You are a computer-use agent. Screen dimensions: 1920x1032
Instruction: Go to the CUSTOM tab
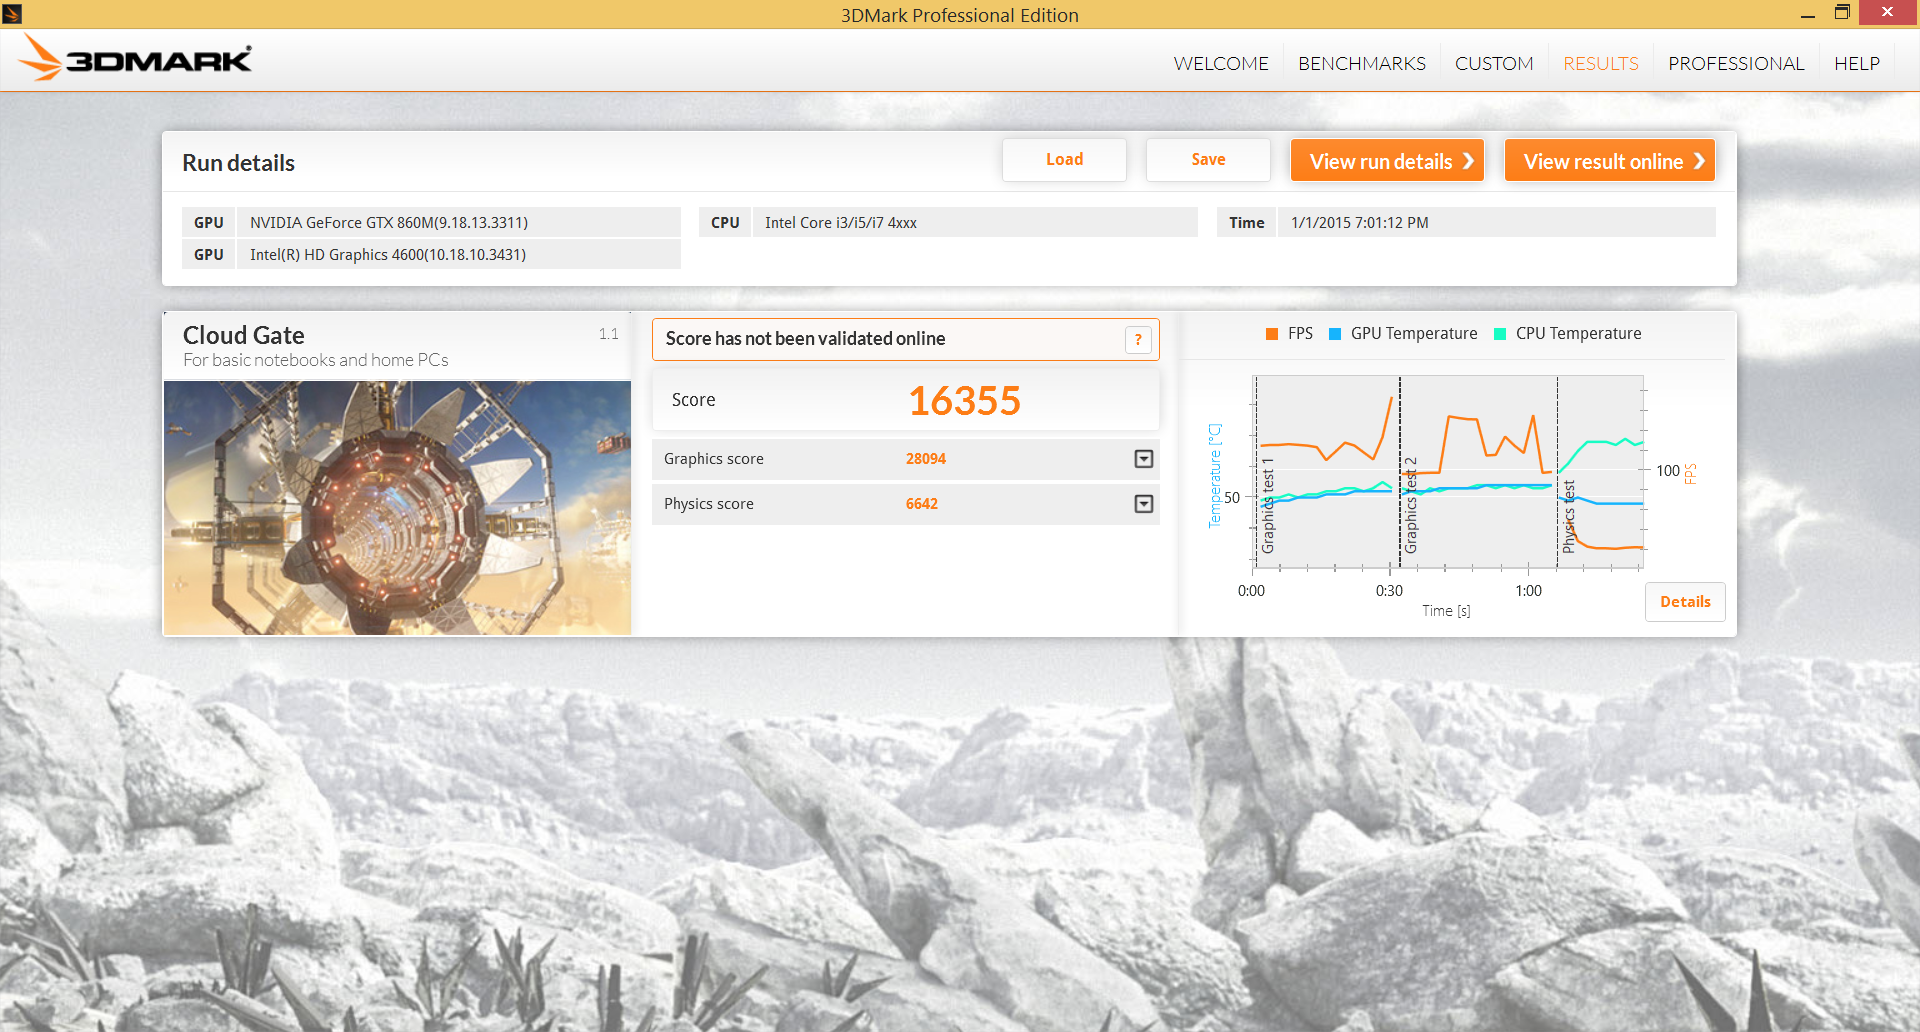pyautogui.click(x=1494, y=63)
